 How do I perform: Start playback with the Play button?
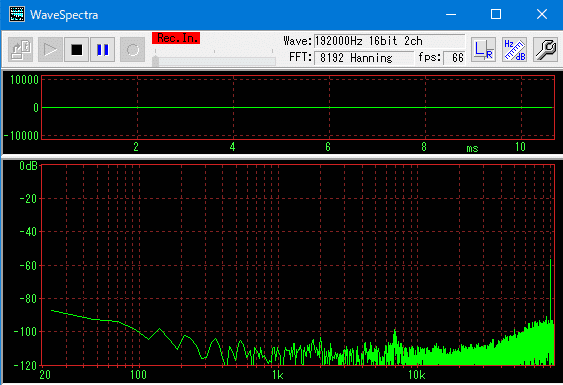[x=50, y=50]
